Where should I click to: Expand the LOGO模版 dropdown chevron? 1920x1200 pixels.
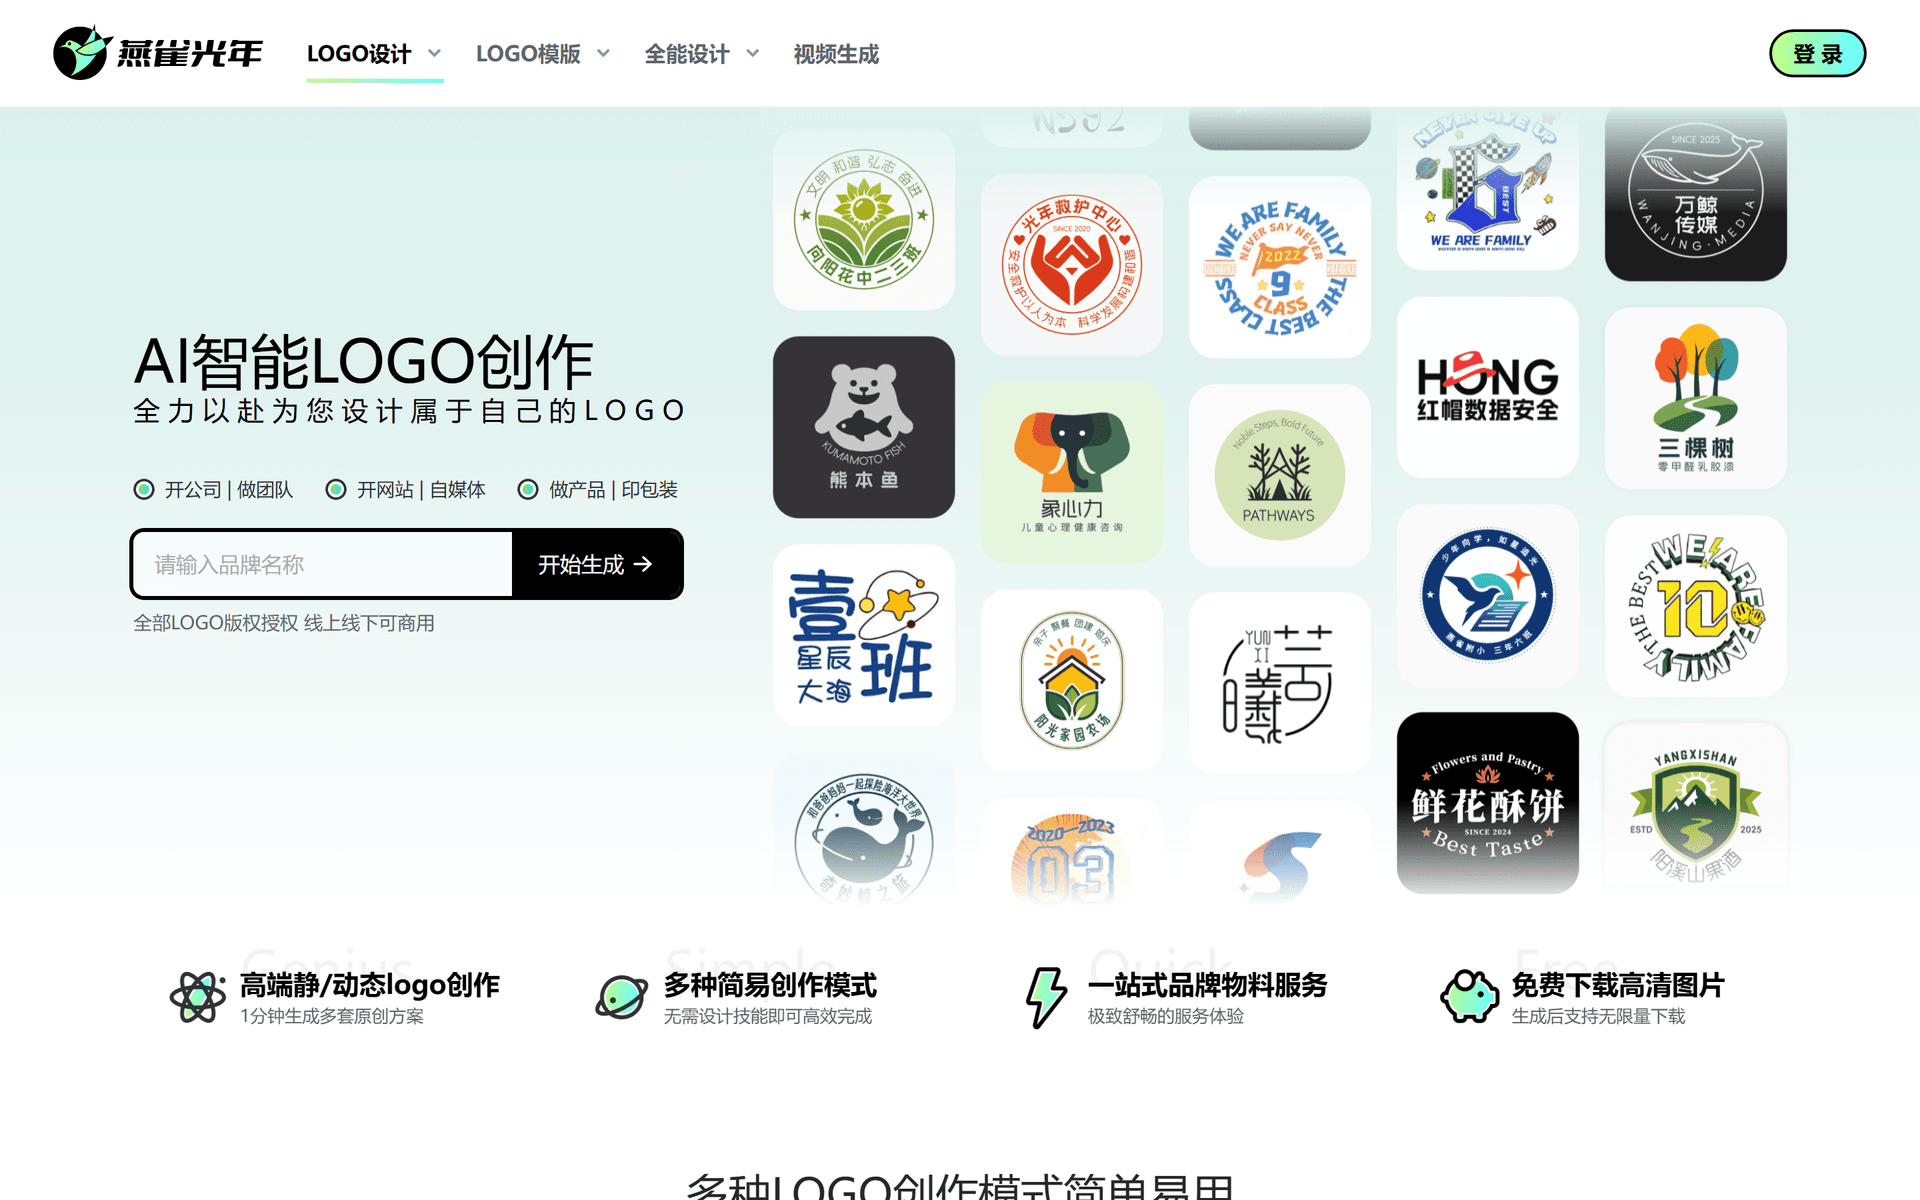(604, 54)
